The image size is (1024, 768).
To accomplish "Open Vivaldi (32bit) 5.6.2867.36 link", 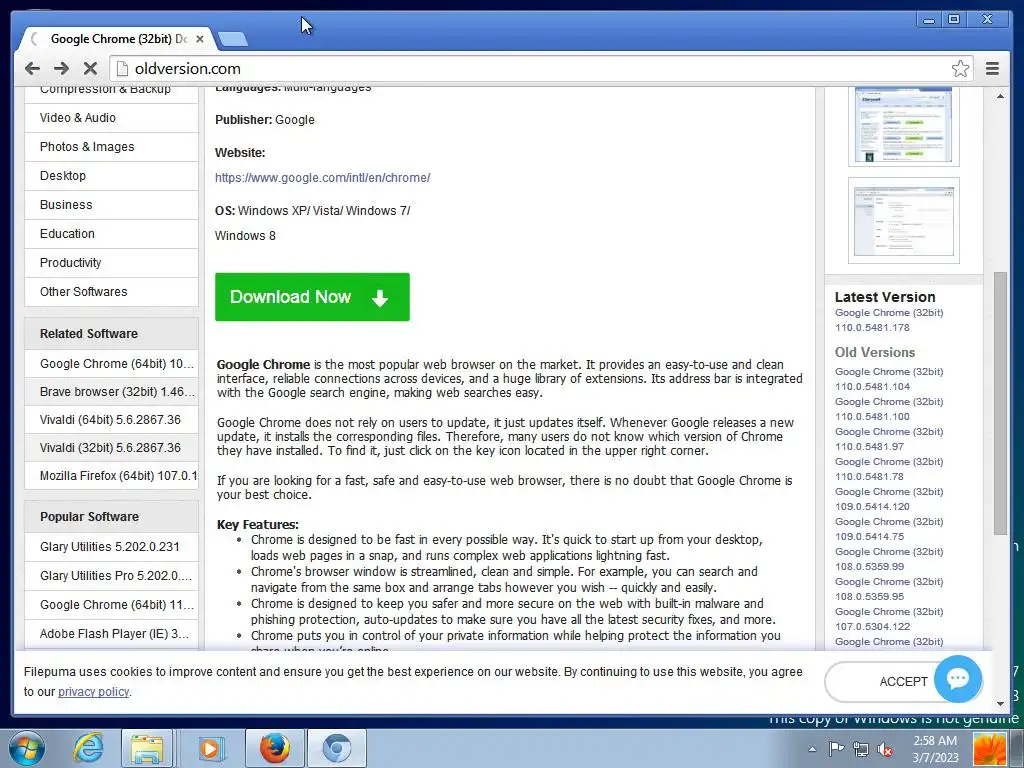I will coord(111,448).
